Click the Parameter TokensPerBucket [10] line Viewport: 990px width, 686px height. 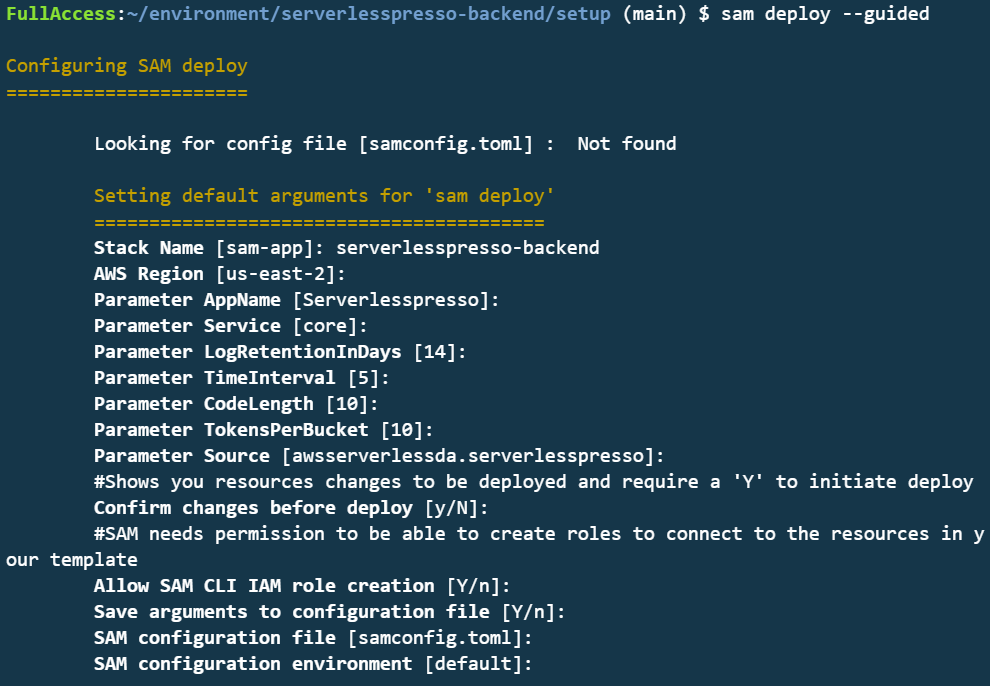click(264, 430)
